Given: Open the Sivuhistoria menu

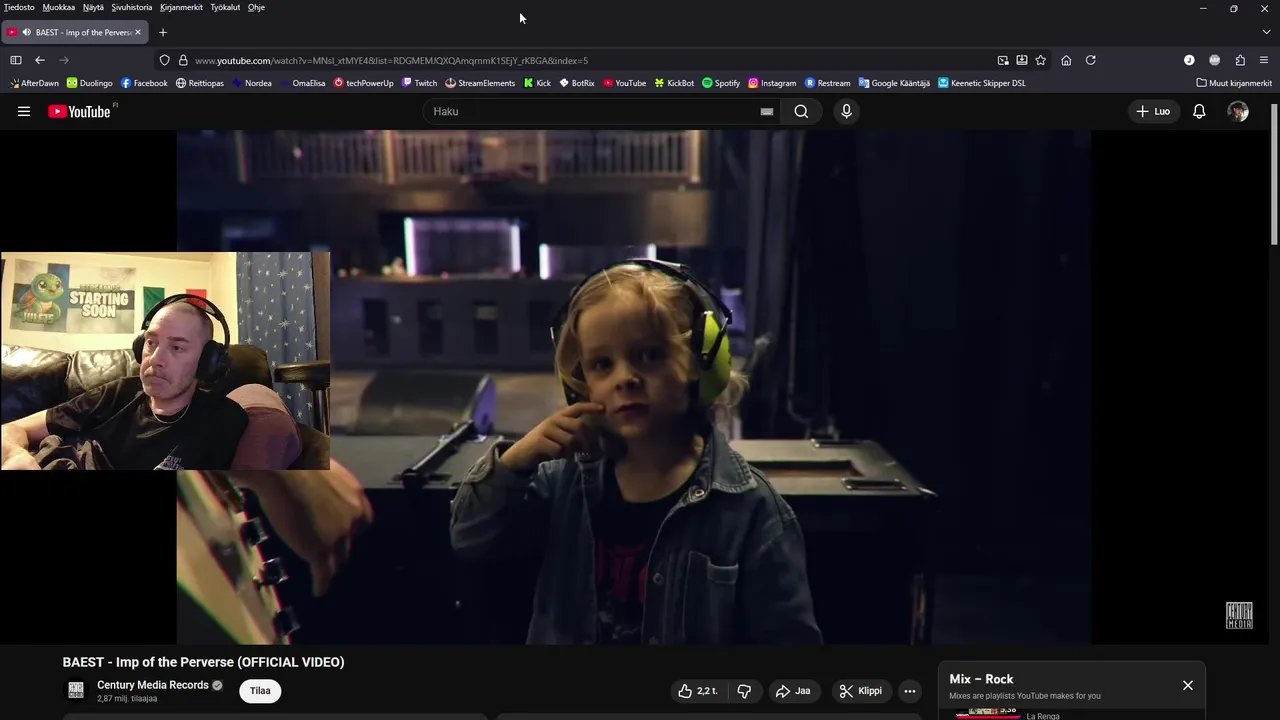Looking at the screenshot, I should [x=132, y=7].
